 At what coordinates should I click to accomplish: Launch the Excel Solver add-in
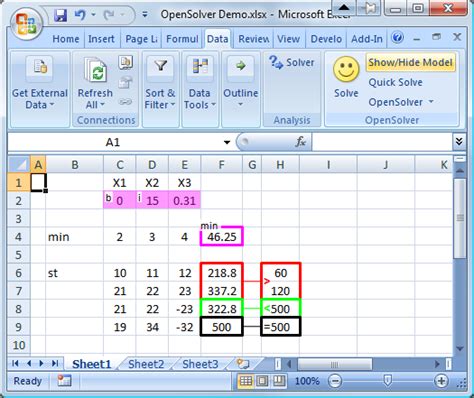pos(292,62)
